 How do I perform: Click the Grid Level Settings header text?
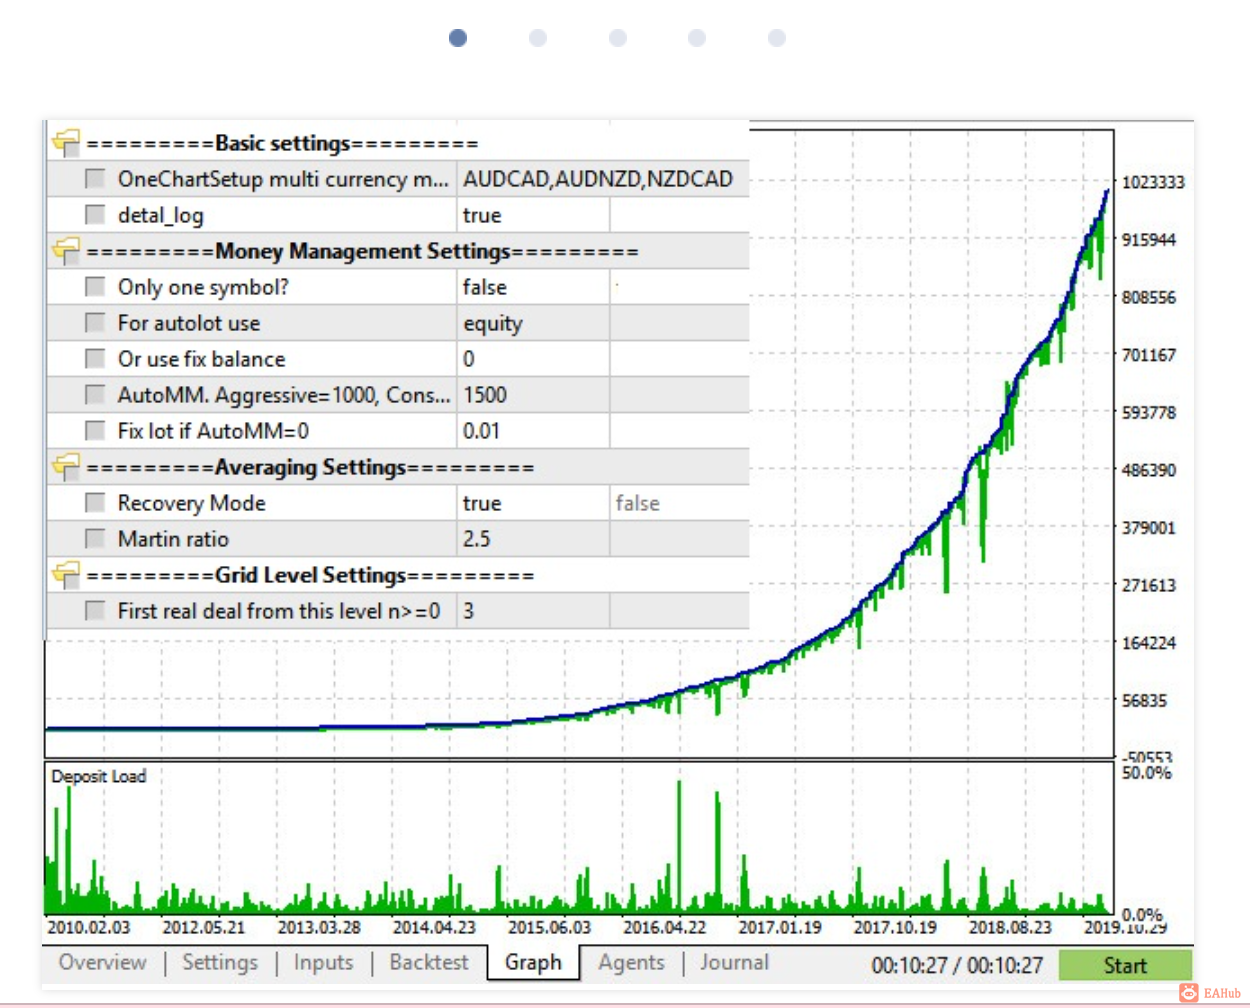pos(311,575)
